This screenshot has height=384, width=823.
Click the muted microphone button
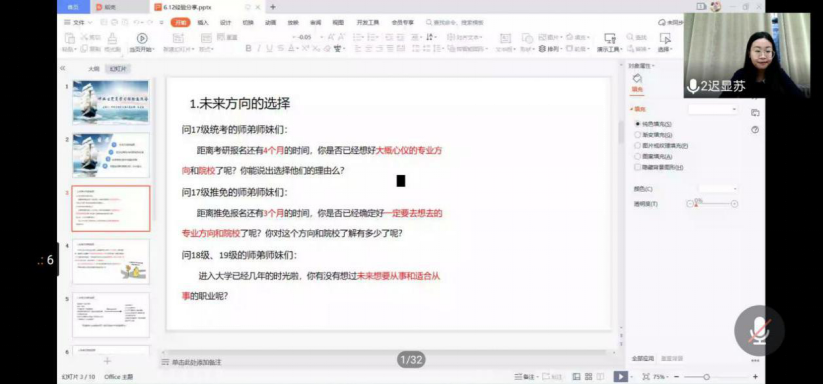click(759, 330)
